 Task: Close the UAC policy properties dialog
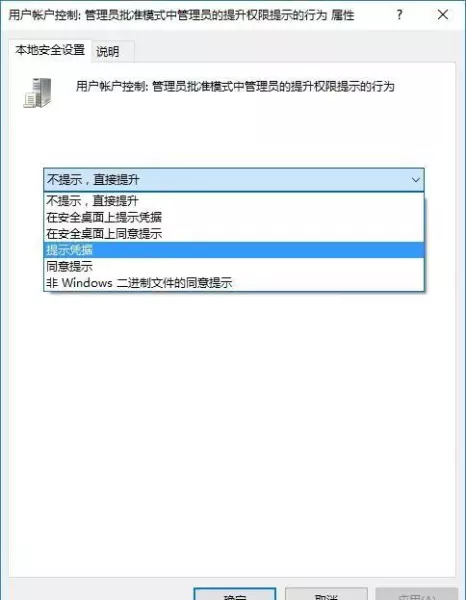[x=443, y=15]
